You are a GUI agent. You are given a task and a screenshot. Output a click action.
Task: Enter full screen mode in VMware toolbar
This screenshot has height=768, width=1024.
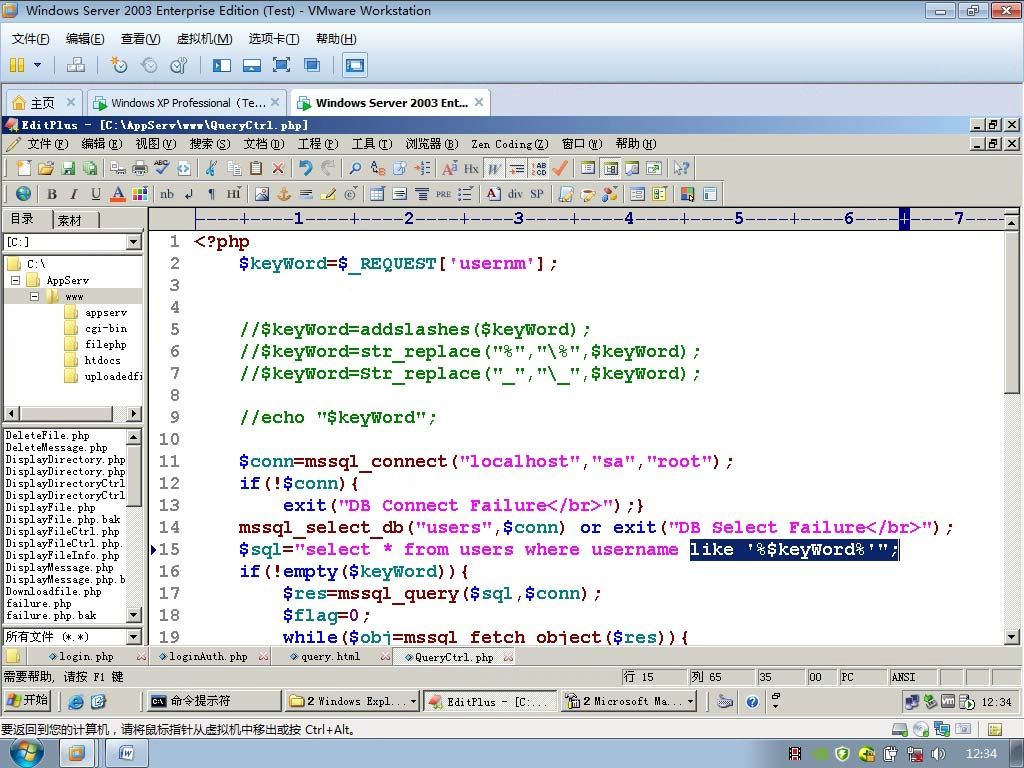click(281, 65)
